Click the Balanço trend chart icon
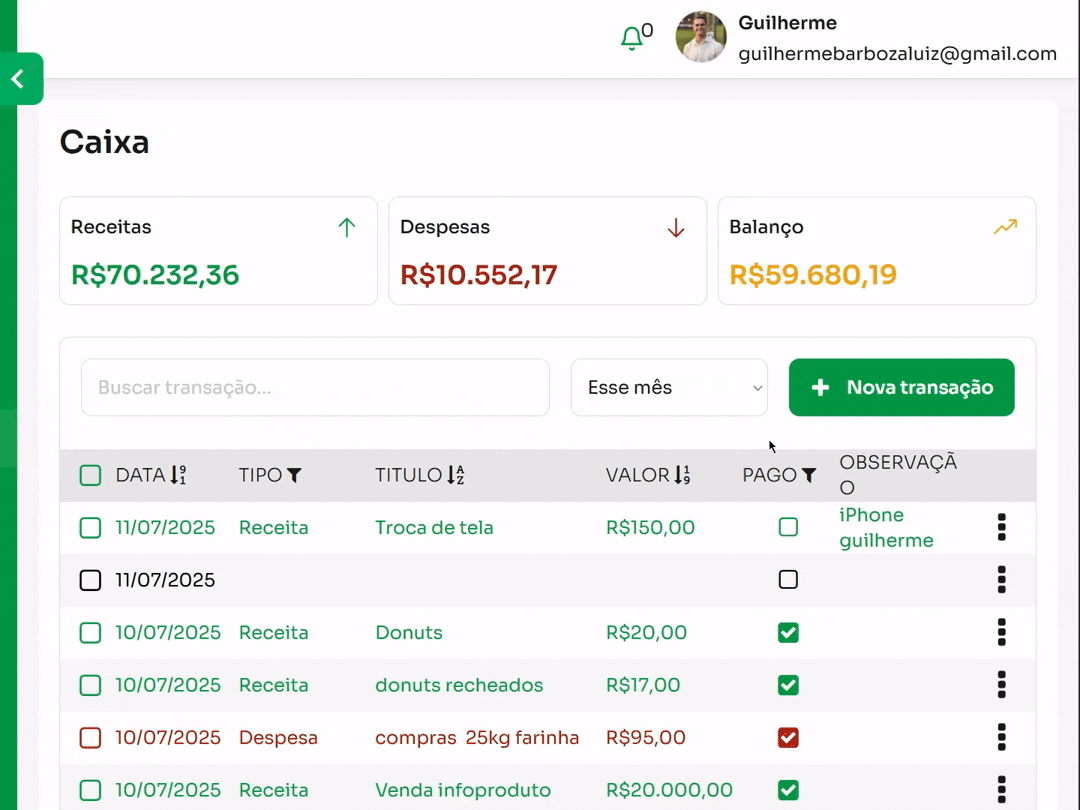This screenshot has height=810, width=1080. tap(1005, 227)
